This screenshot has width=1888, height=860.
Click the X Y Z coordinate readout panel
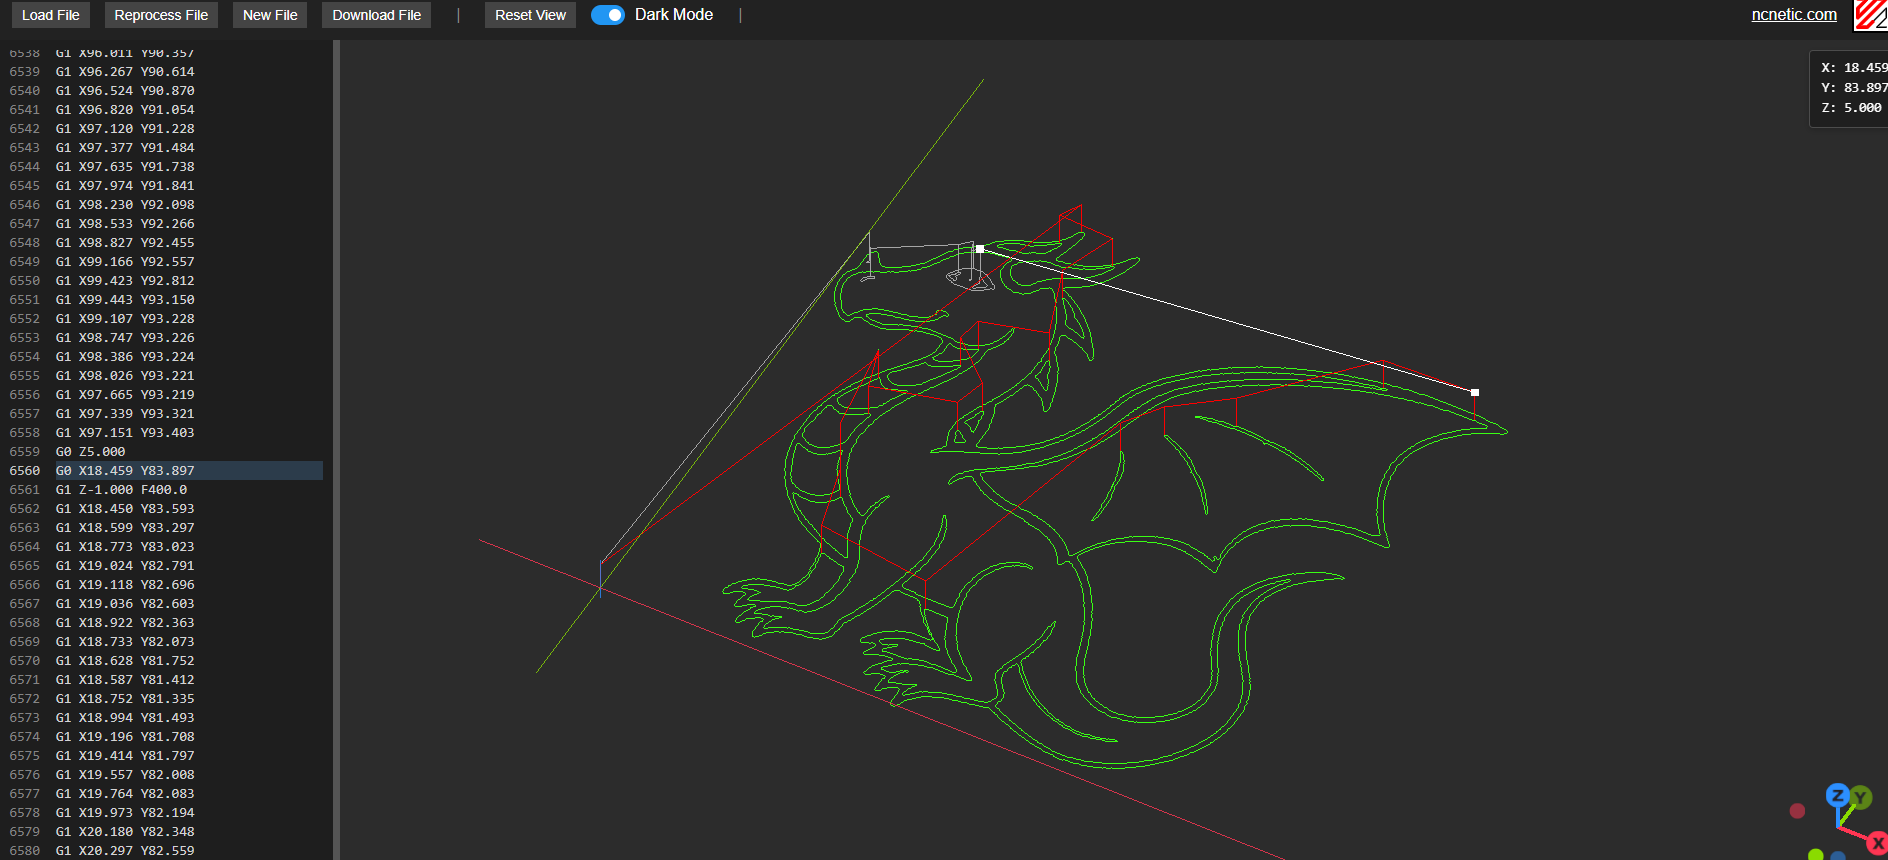pyautogui.click(x=1851, y=88)
